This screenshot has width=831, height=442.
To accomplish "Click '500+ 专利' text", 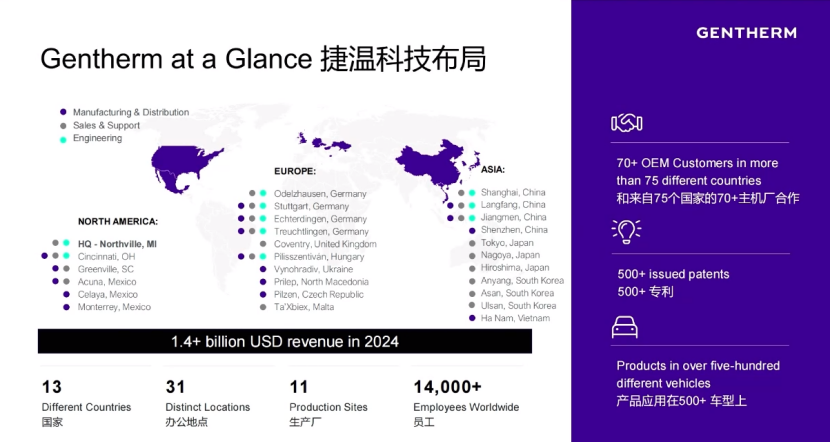I will pyautogui.click(x=645, y=292).
